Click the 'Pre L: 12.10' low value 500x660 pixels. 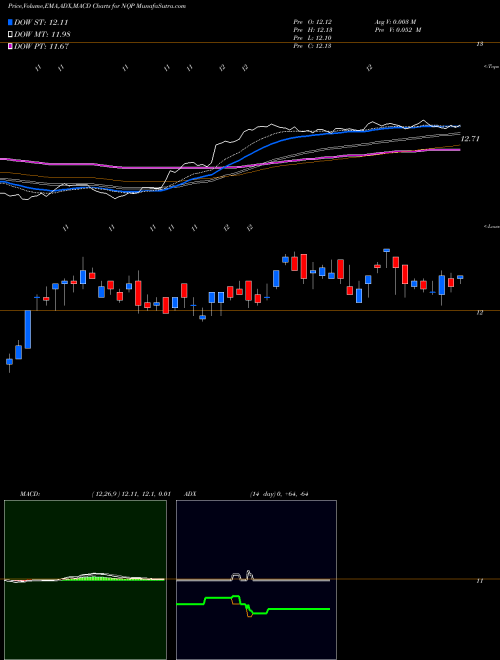[x=312, y=38]
